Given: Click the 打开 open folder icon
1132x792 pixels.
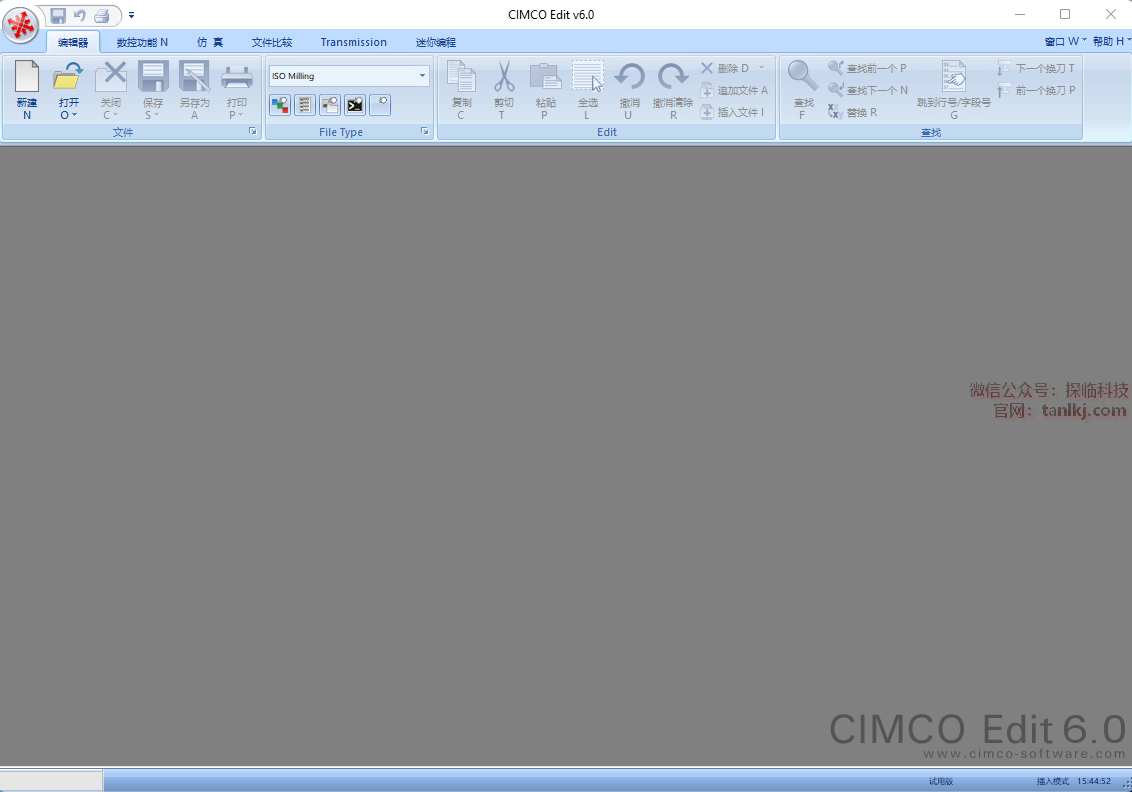Looking at the screenshot, I should [68, 76].
